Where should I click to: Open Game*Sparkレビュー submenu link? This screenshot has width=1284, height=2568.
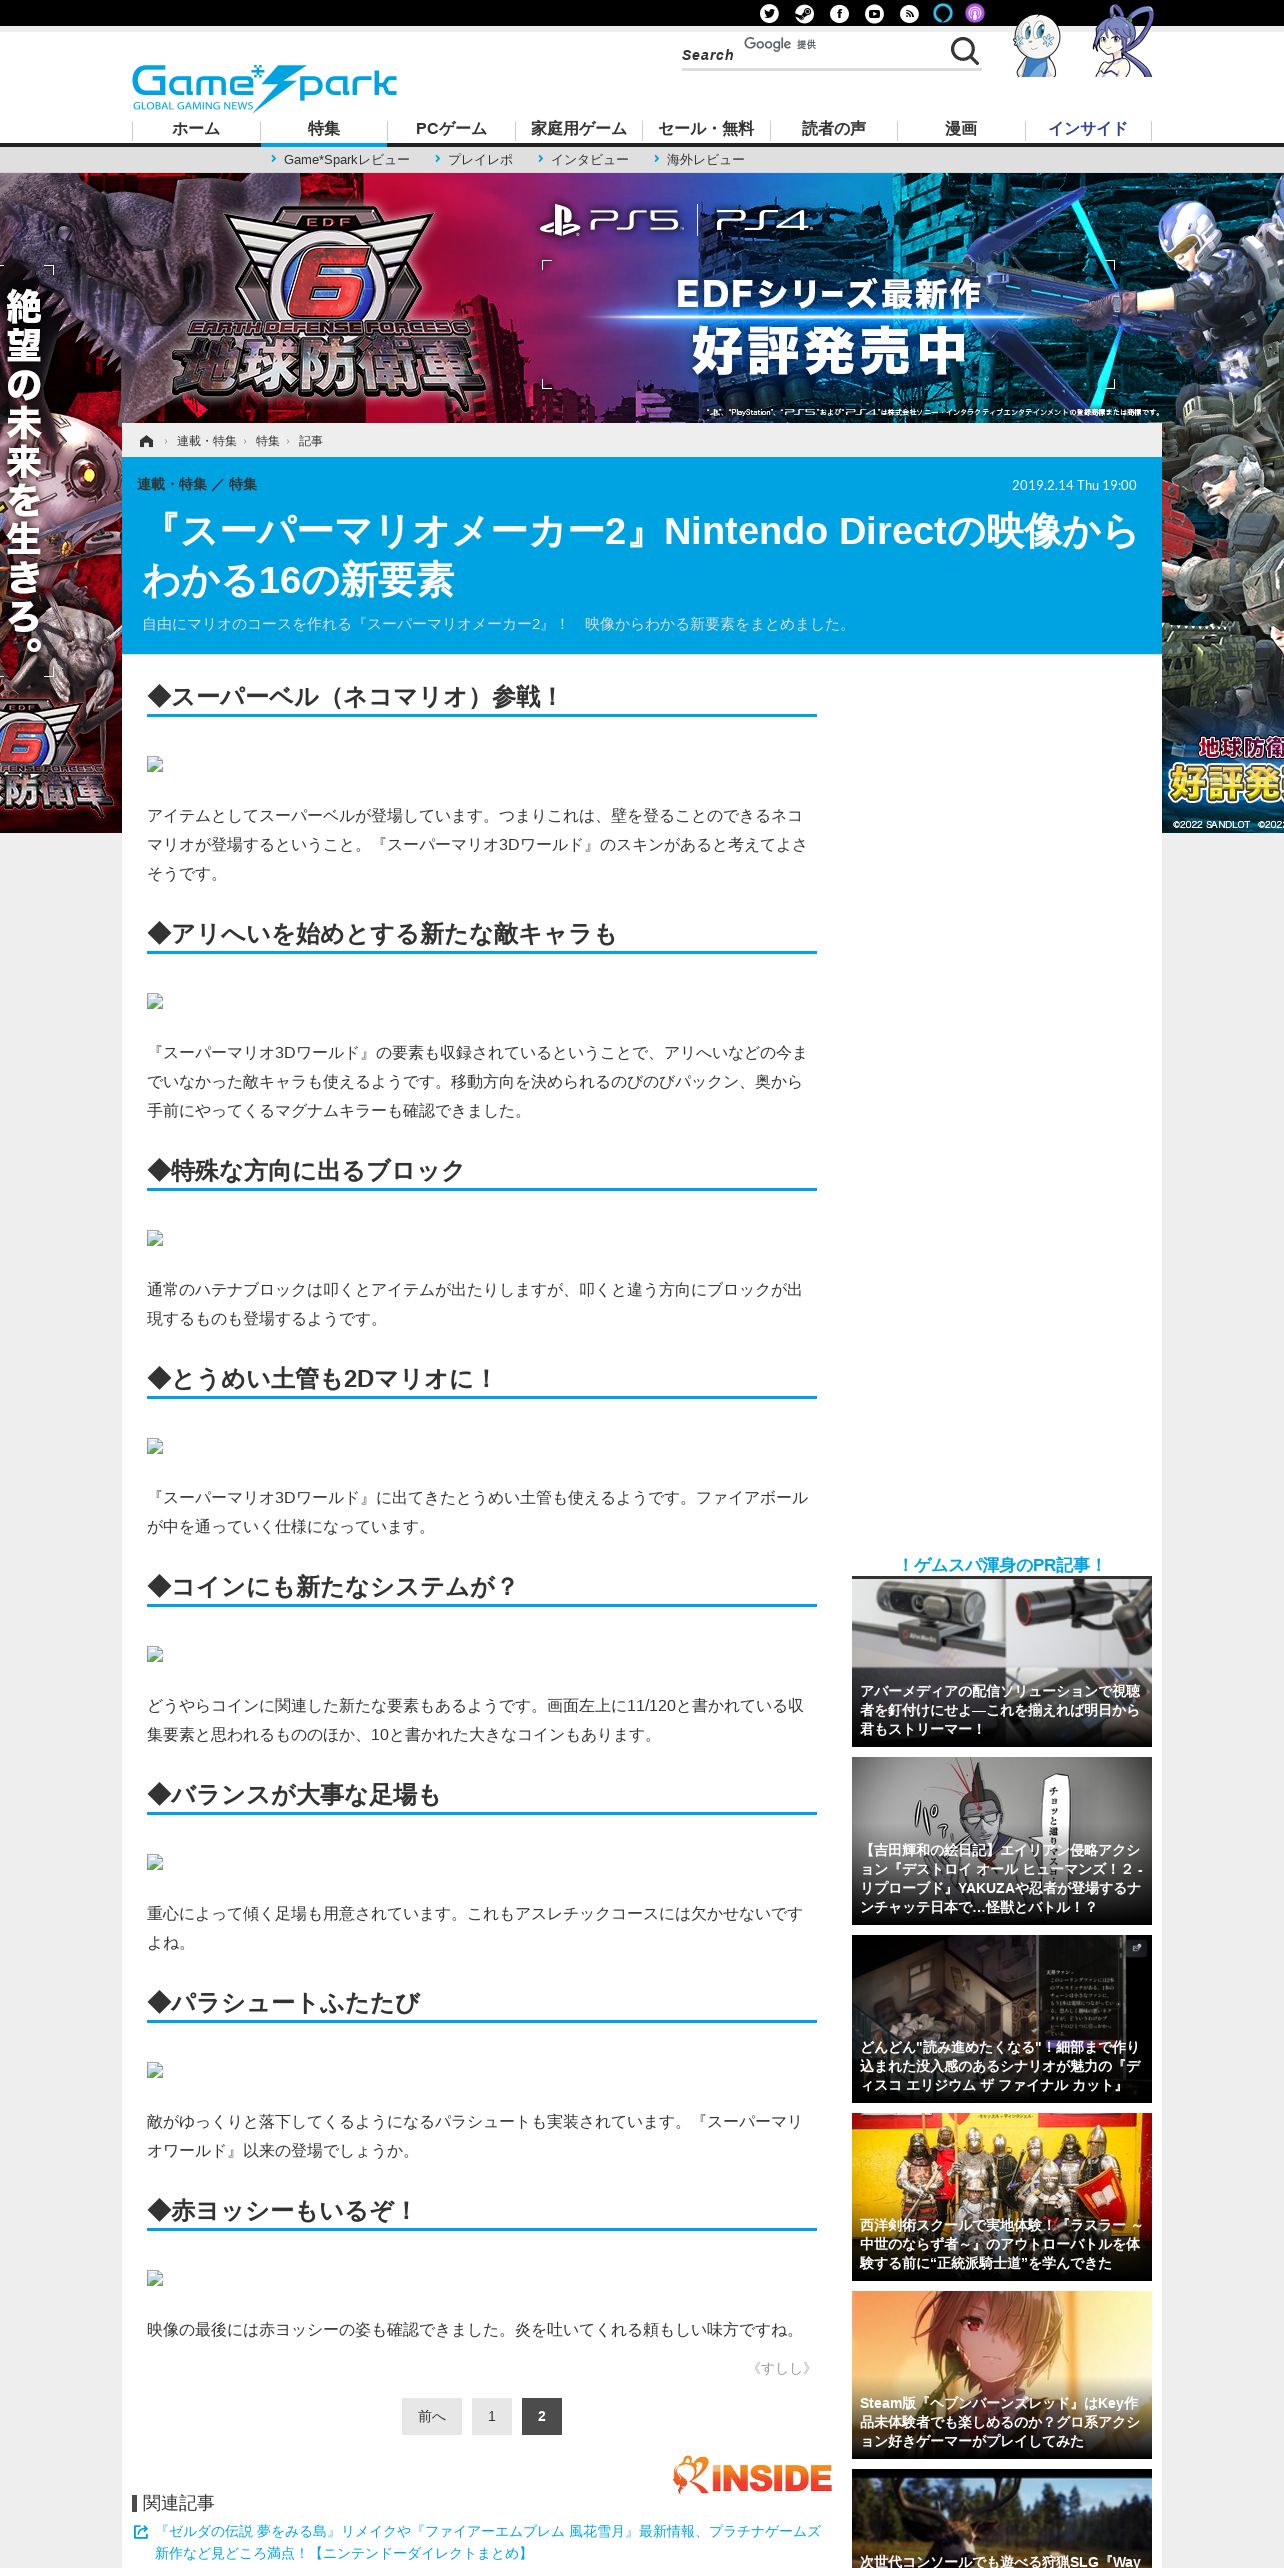[x=346, y=160]
